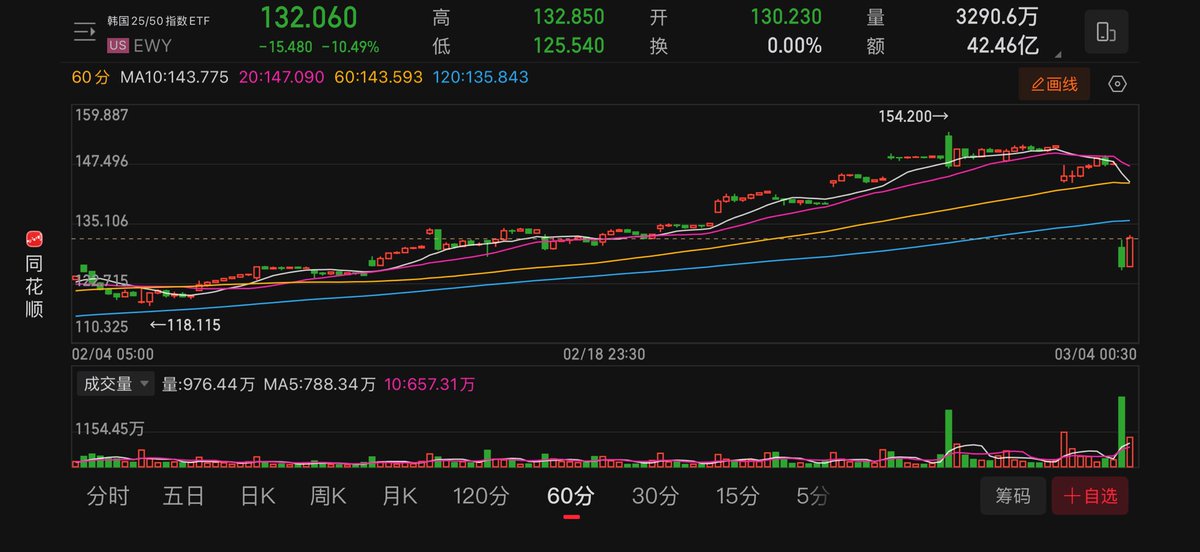The image size is (1200, 552).
Task: Select the 日K tab
Action: point(257,496)
